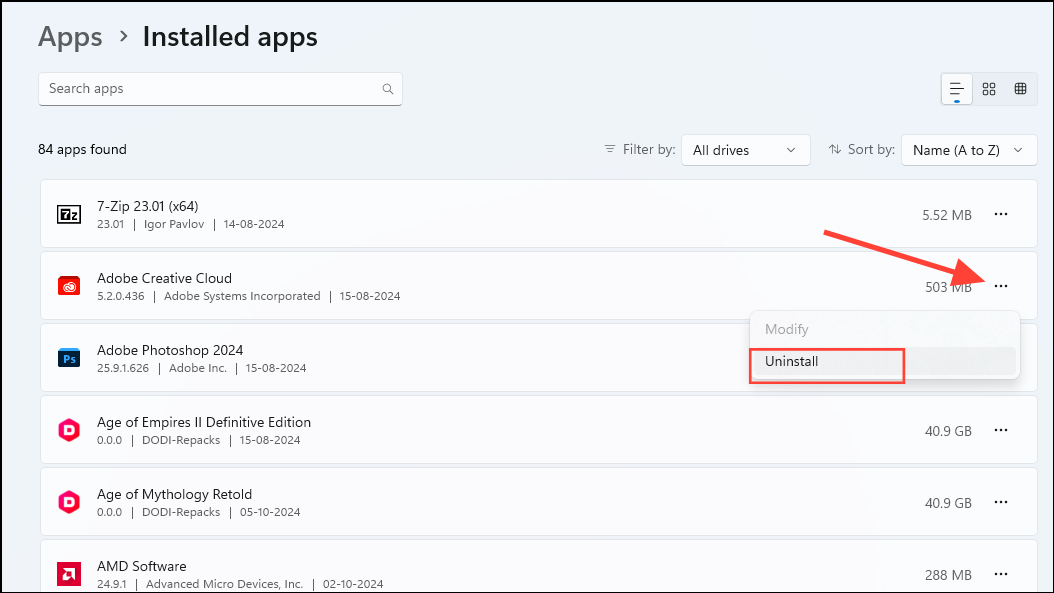Select Uninstall from the context menu
Screen dimensions: 1054x593
point(883,362)
